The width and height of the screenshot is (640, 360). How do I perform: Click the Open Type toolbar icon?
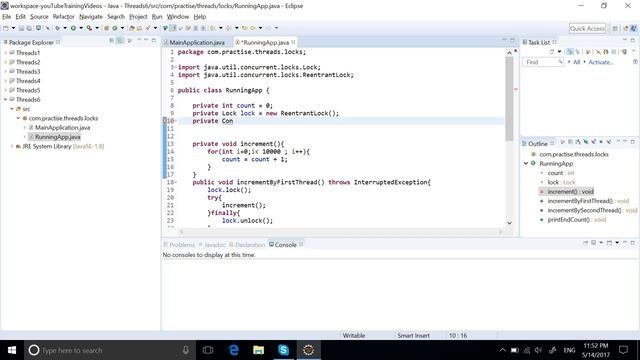[x=131, y=28]
